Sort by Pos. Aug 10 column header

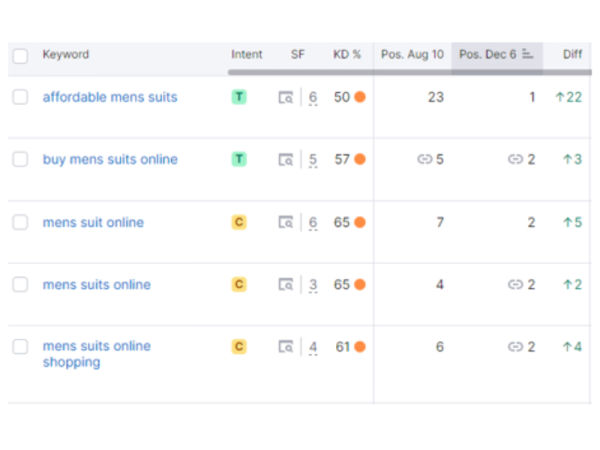coord(412,55)
